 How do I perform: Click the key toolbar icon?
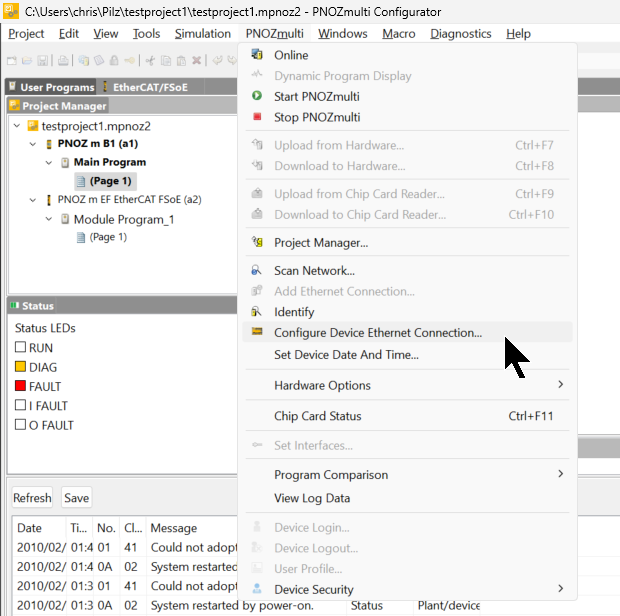[x=129, y=60]
